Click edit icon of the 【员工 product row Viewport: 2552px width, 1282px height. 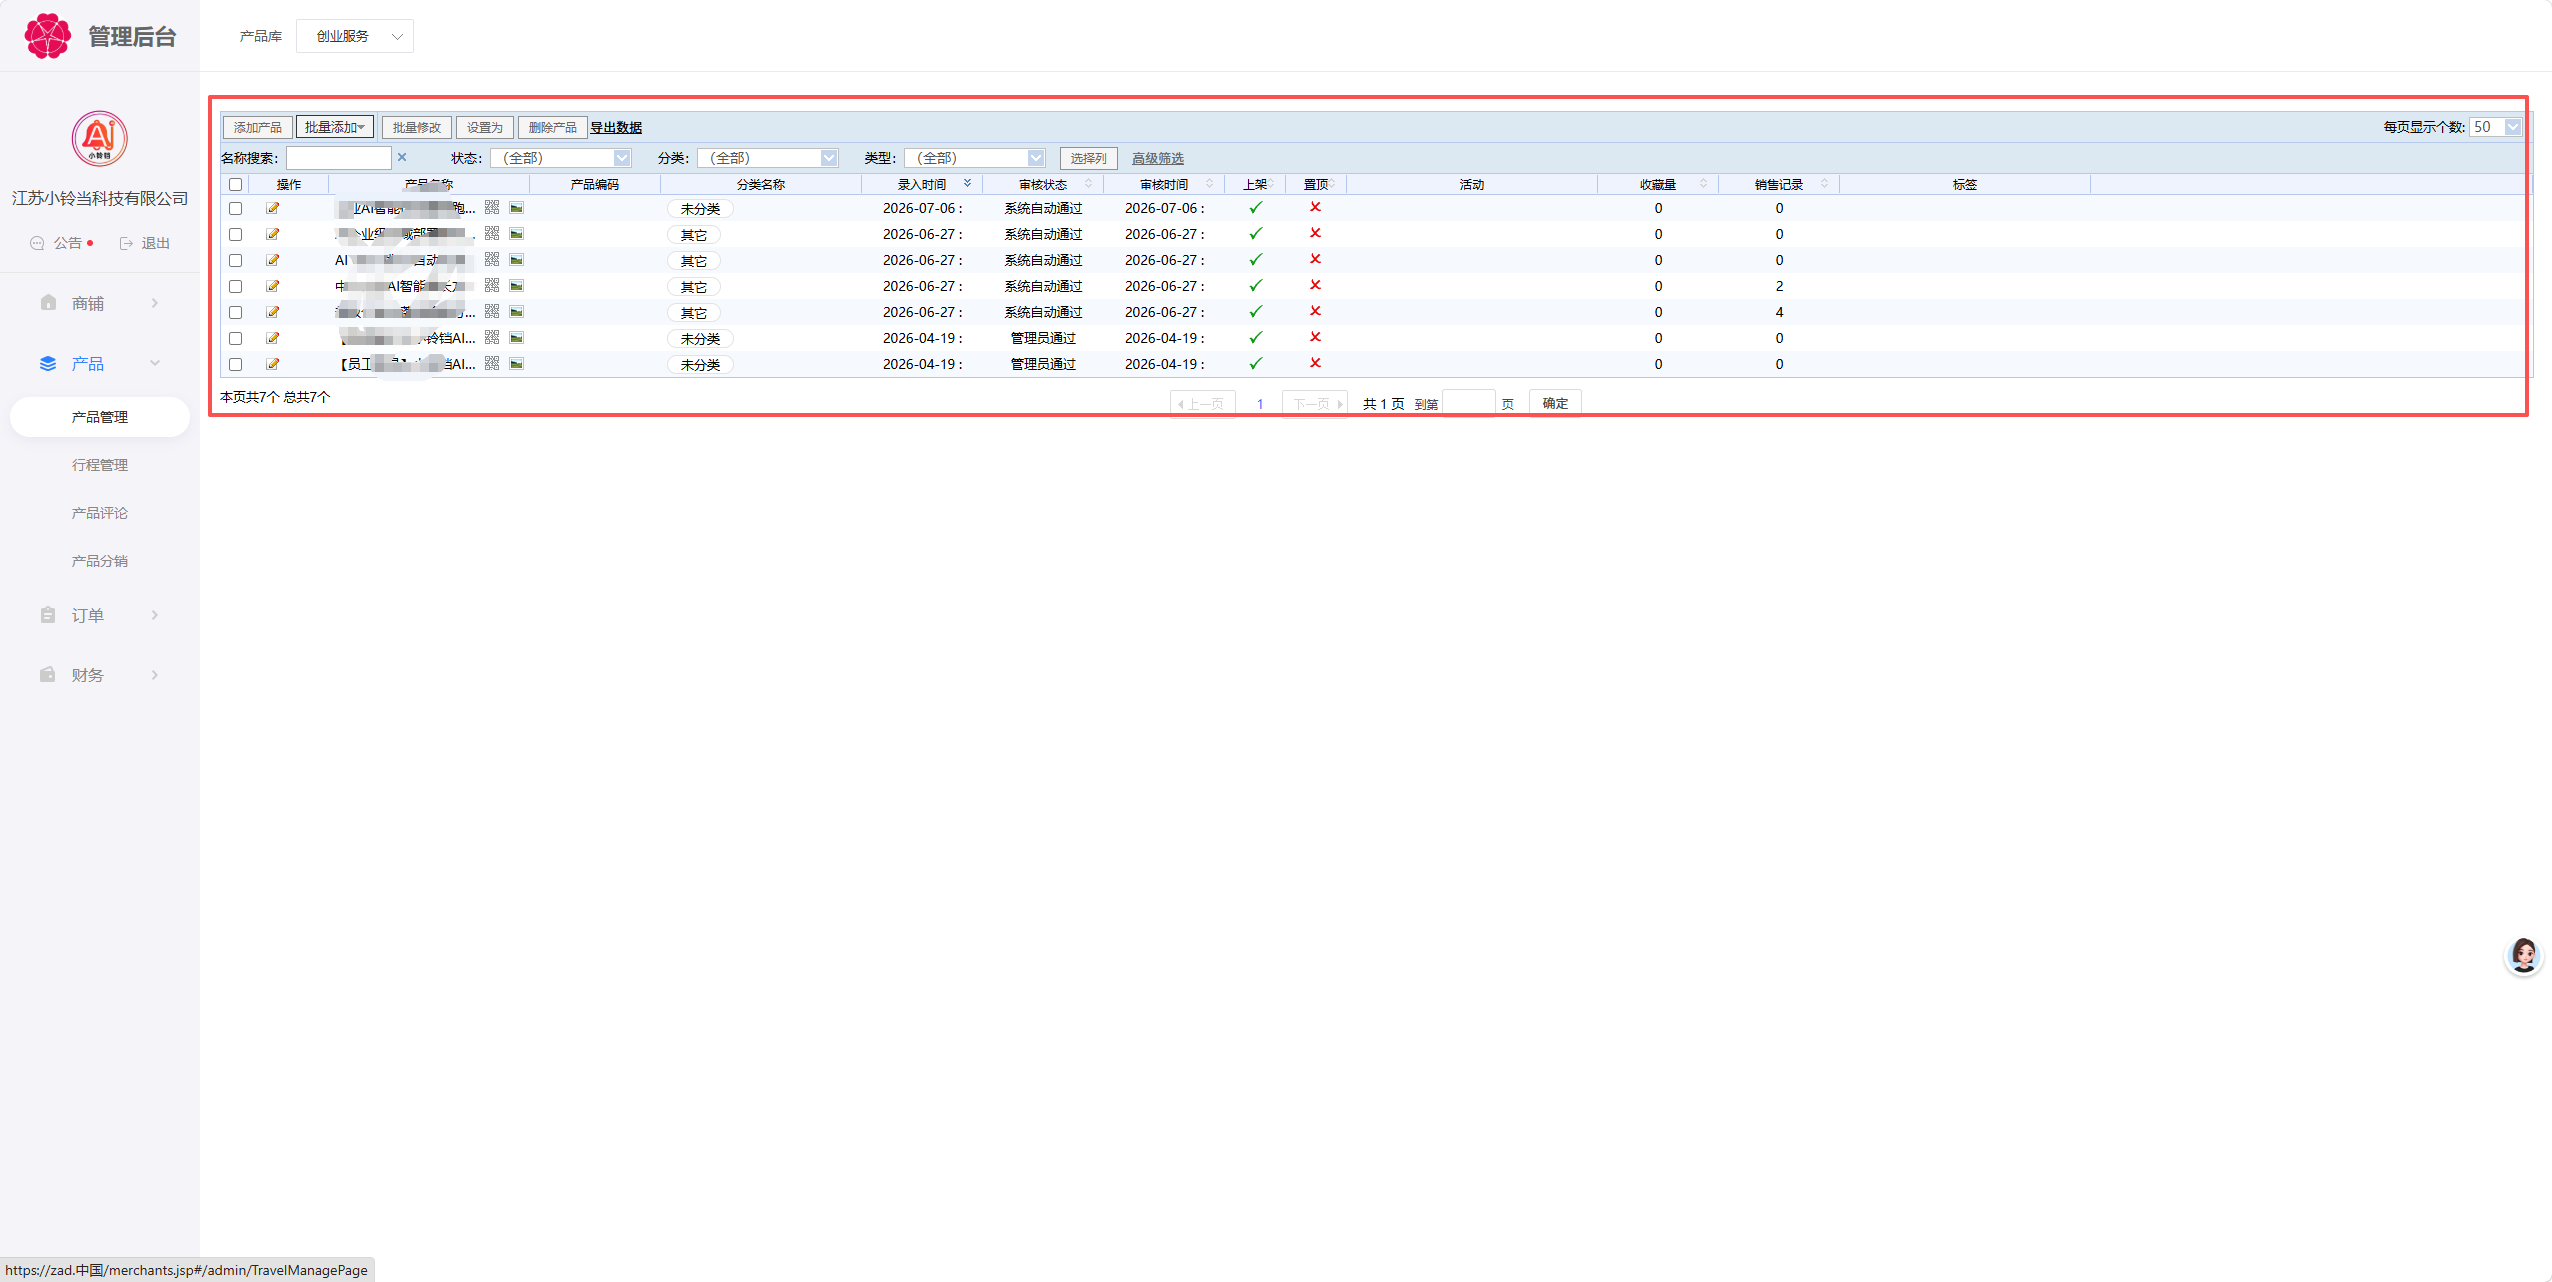click(x=272, y=364)
